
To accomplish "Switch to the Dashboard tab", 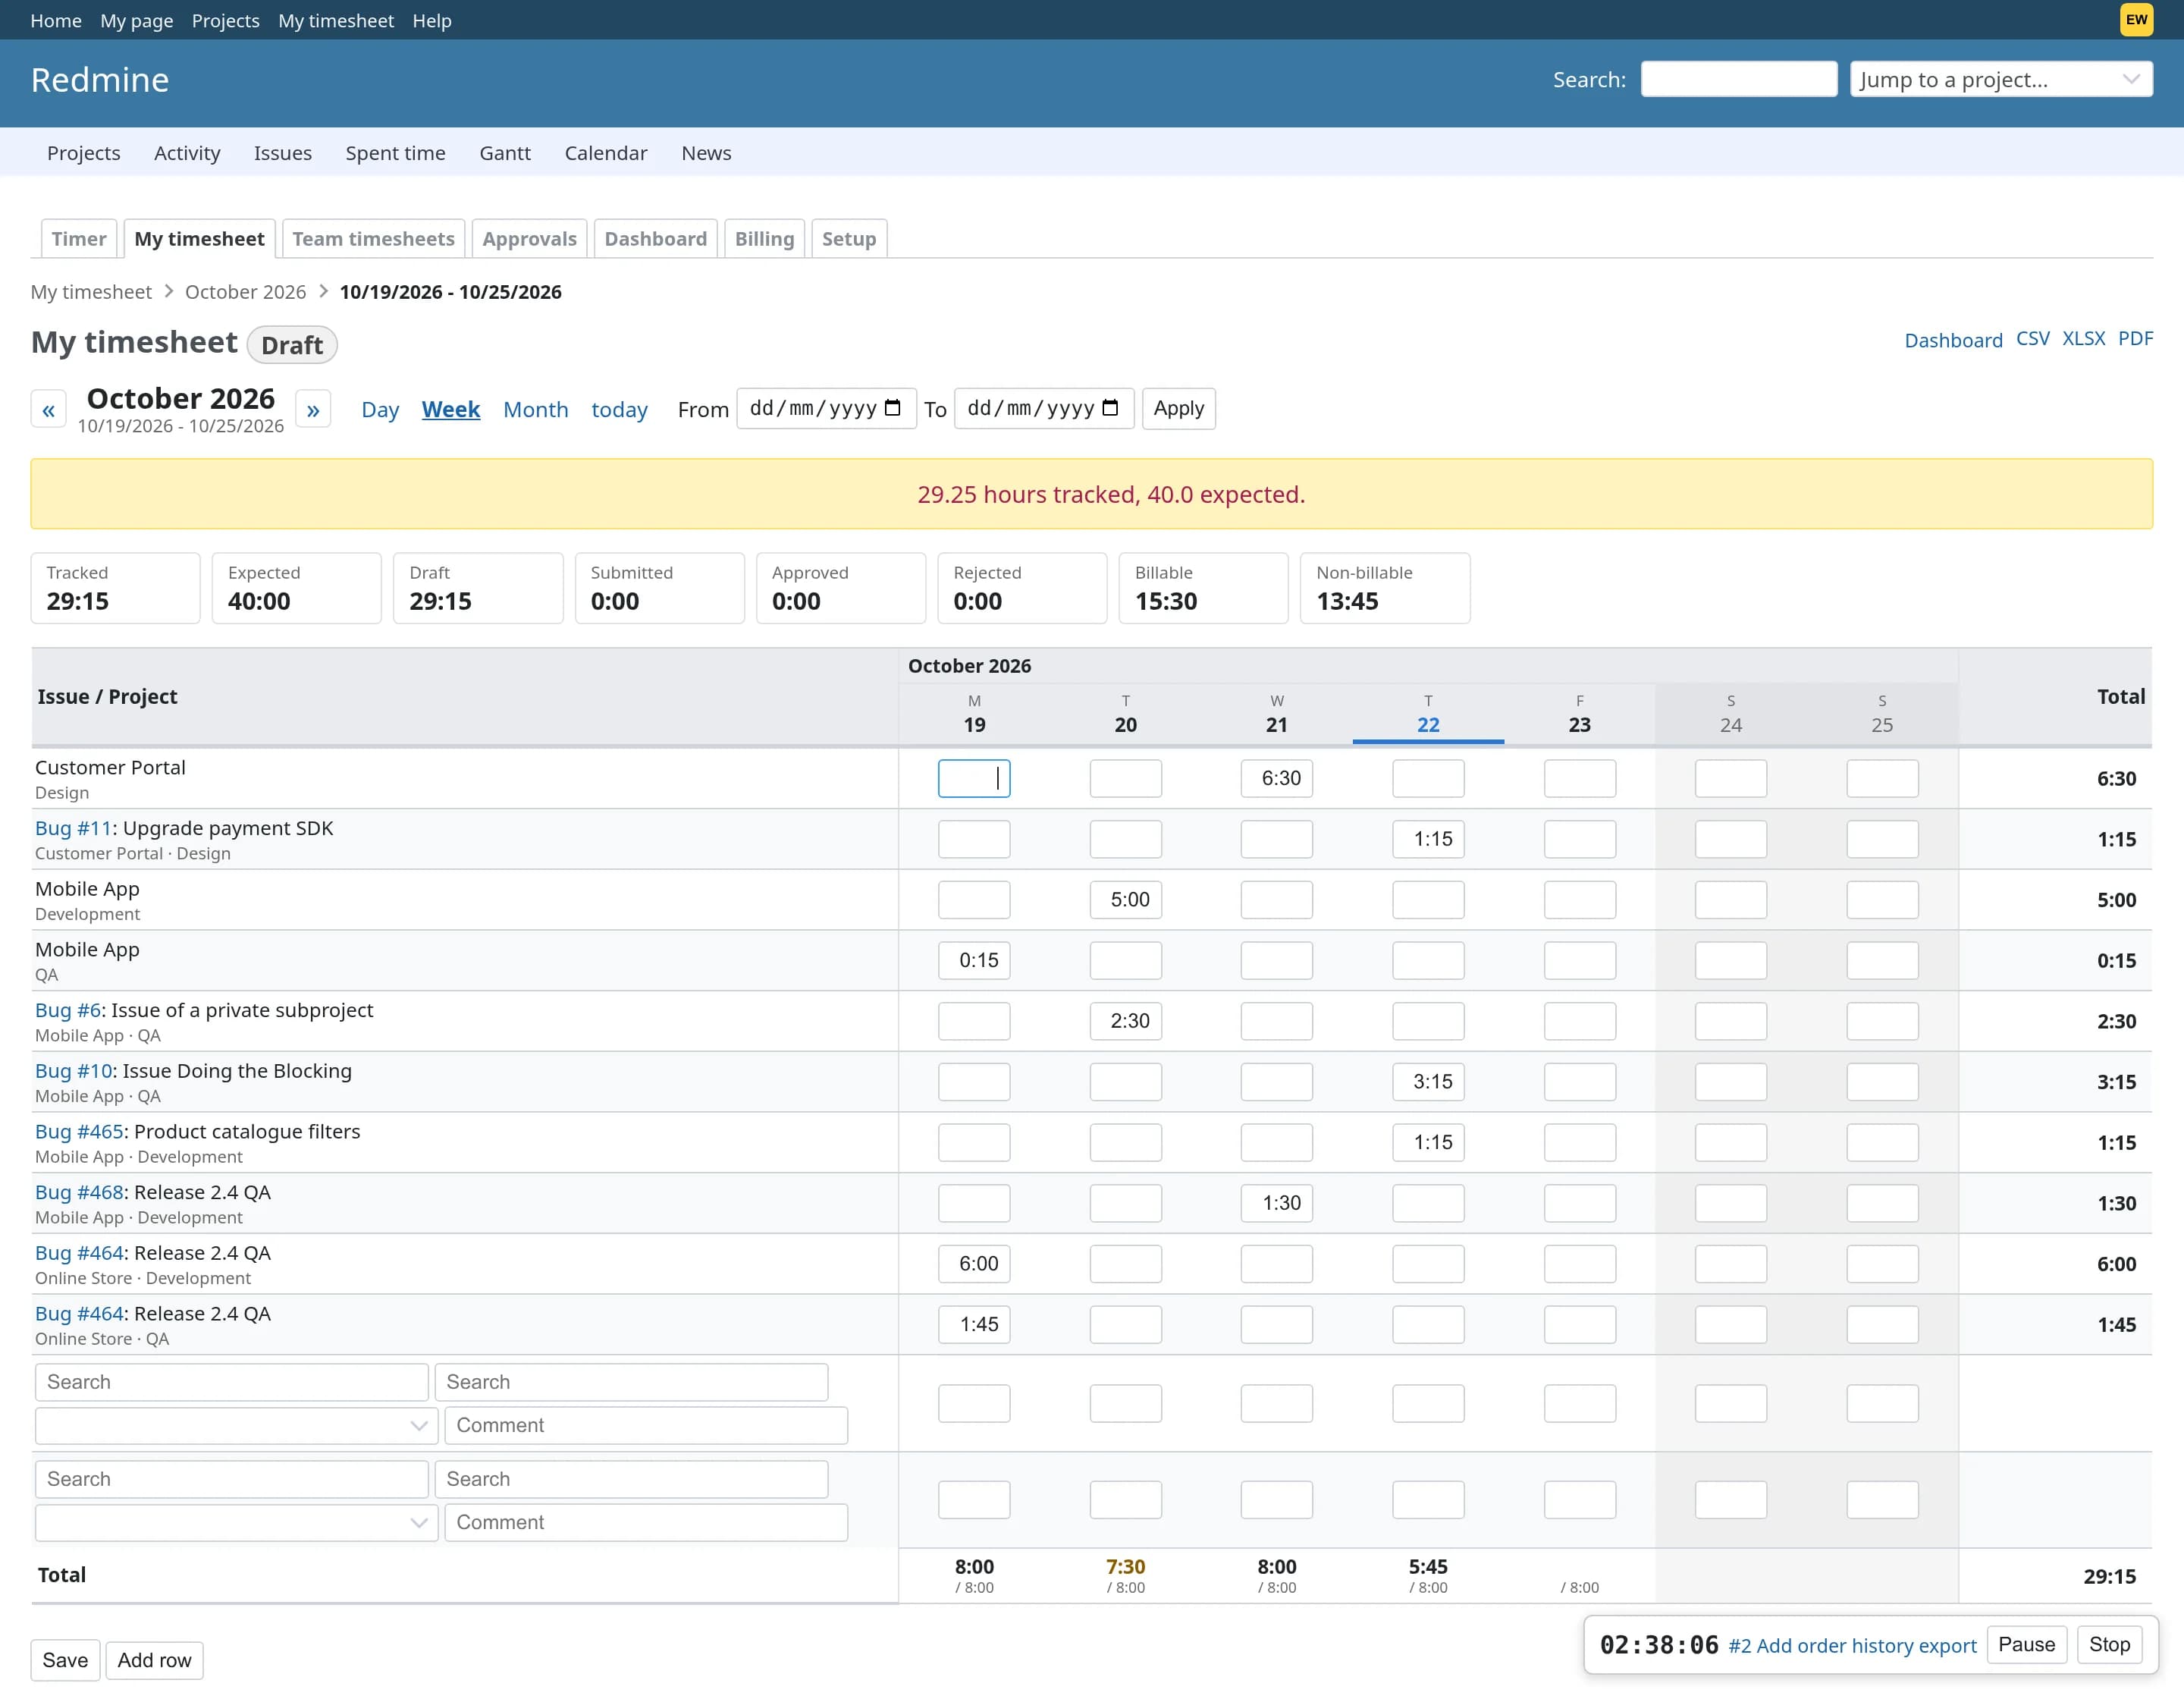I will coord(655,238).
